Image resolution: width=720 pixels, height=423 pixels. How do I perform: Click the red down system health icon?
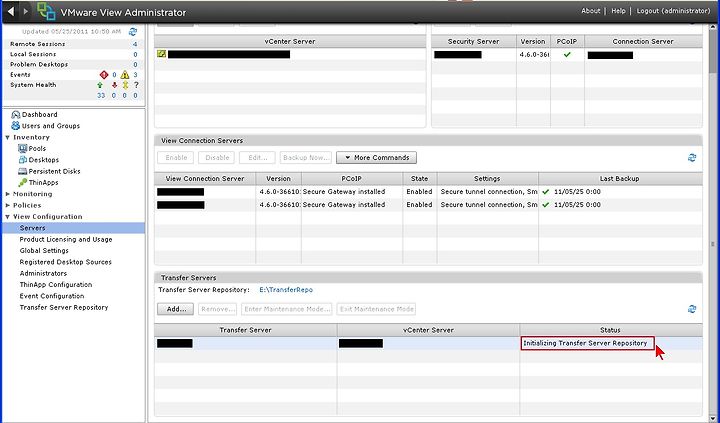(x=114, y=85)
